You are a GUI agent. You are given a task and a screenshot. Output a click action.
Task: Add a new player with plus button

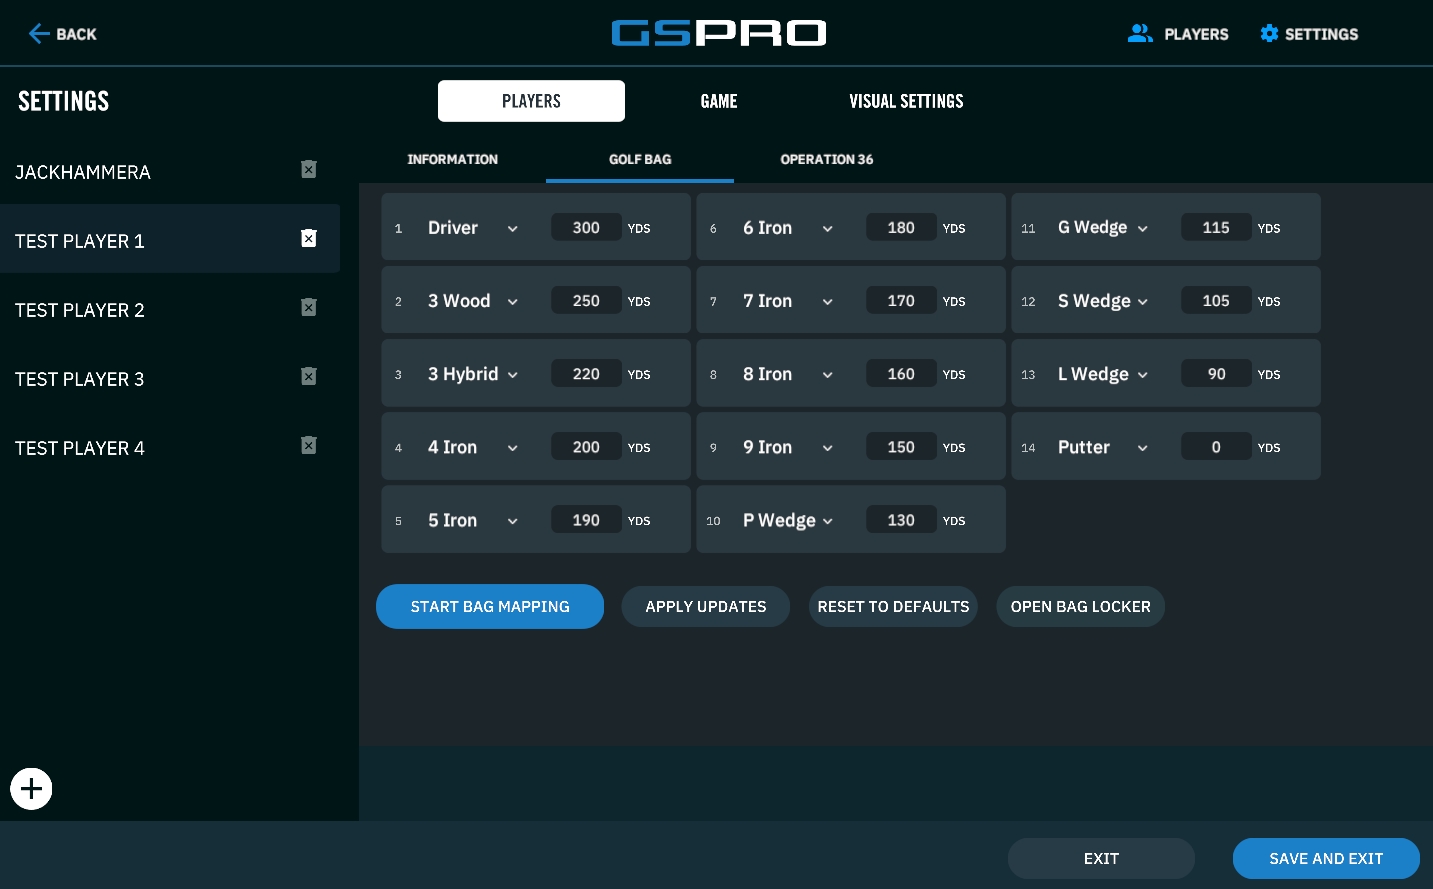31,789
